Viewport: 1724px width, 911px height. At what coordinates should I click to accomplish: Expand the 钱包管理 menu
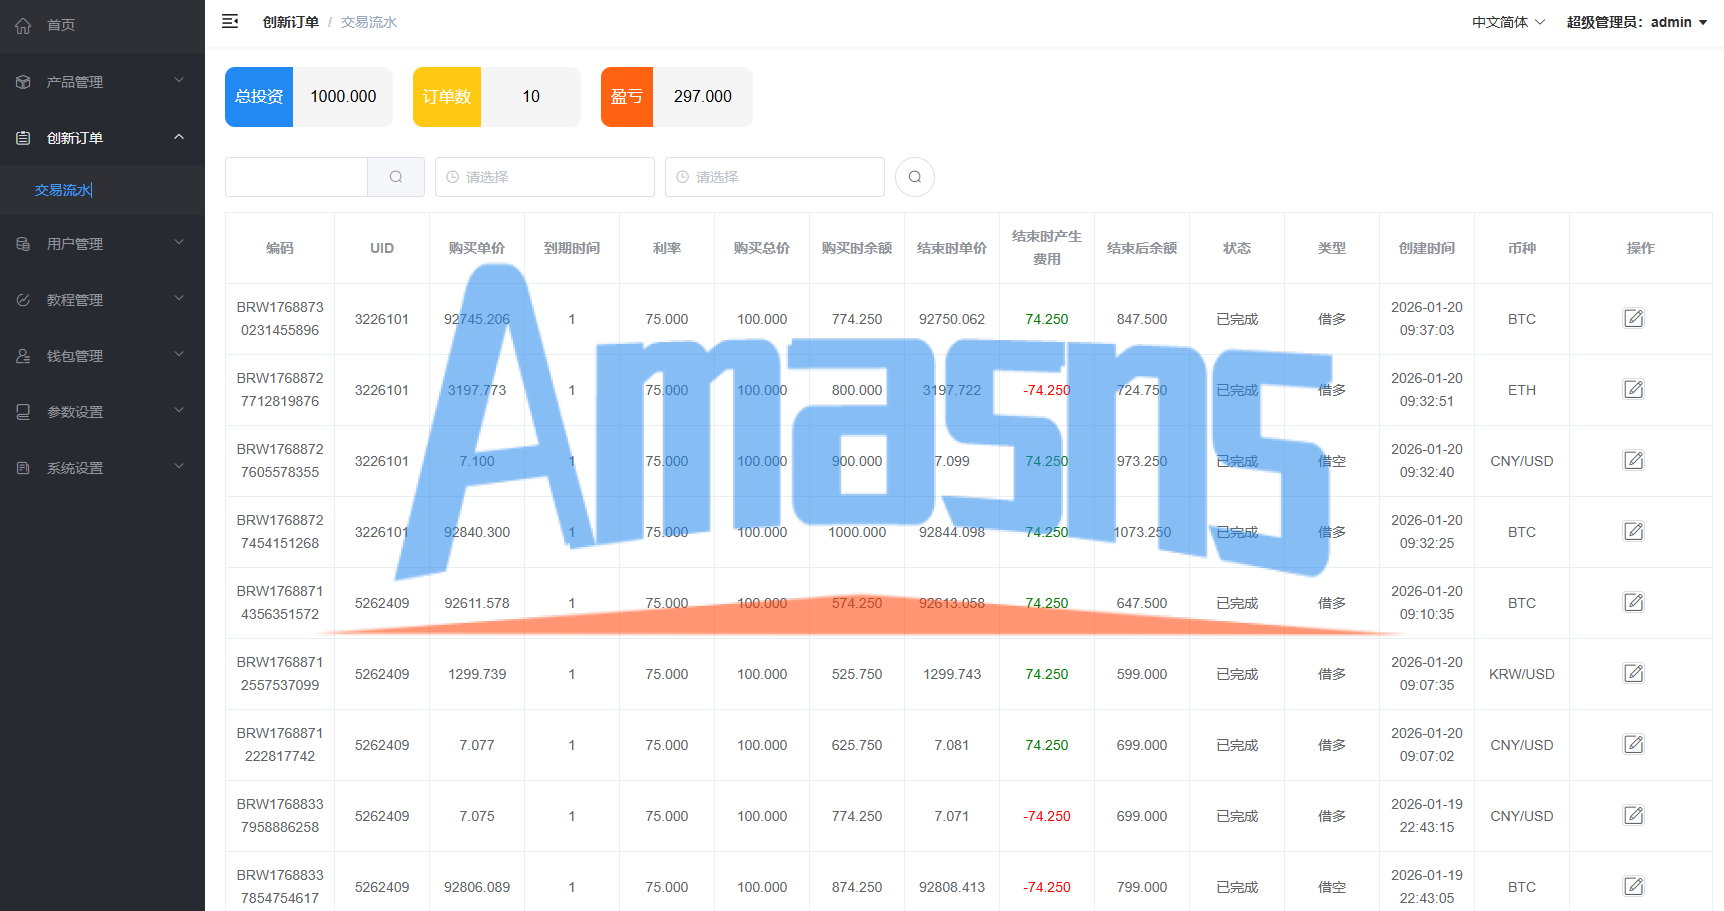[x=102, y=355]
